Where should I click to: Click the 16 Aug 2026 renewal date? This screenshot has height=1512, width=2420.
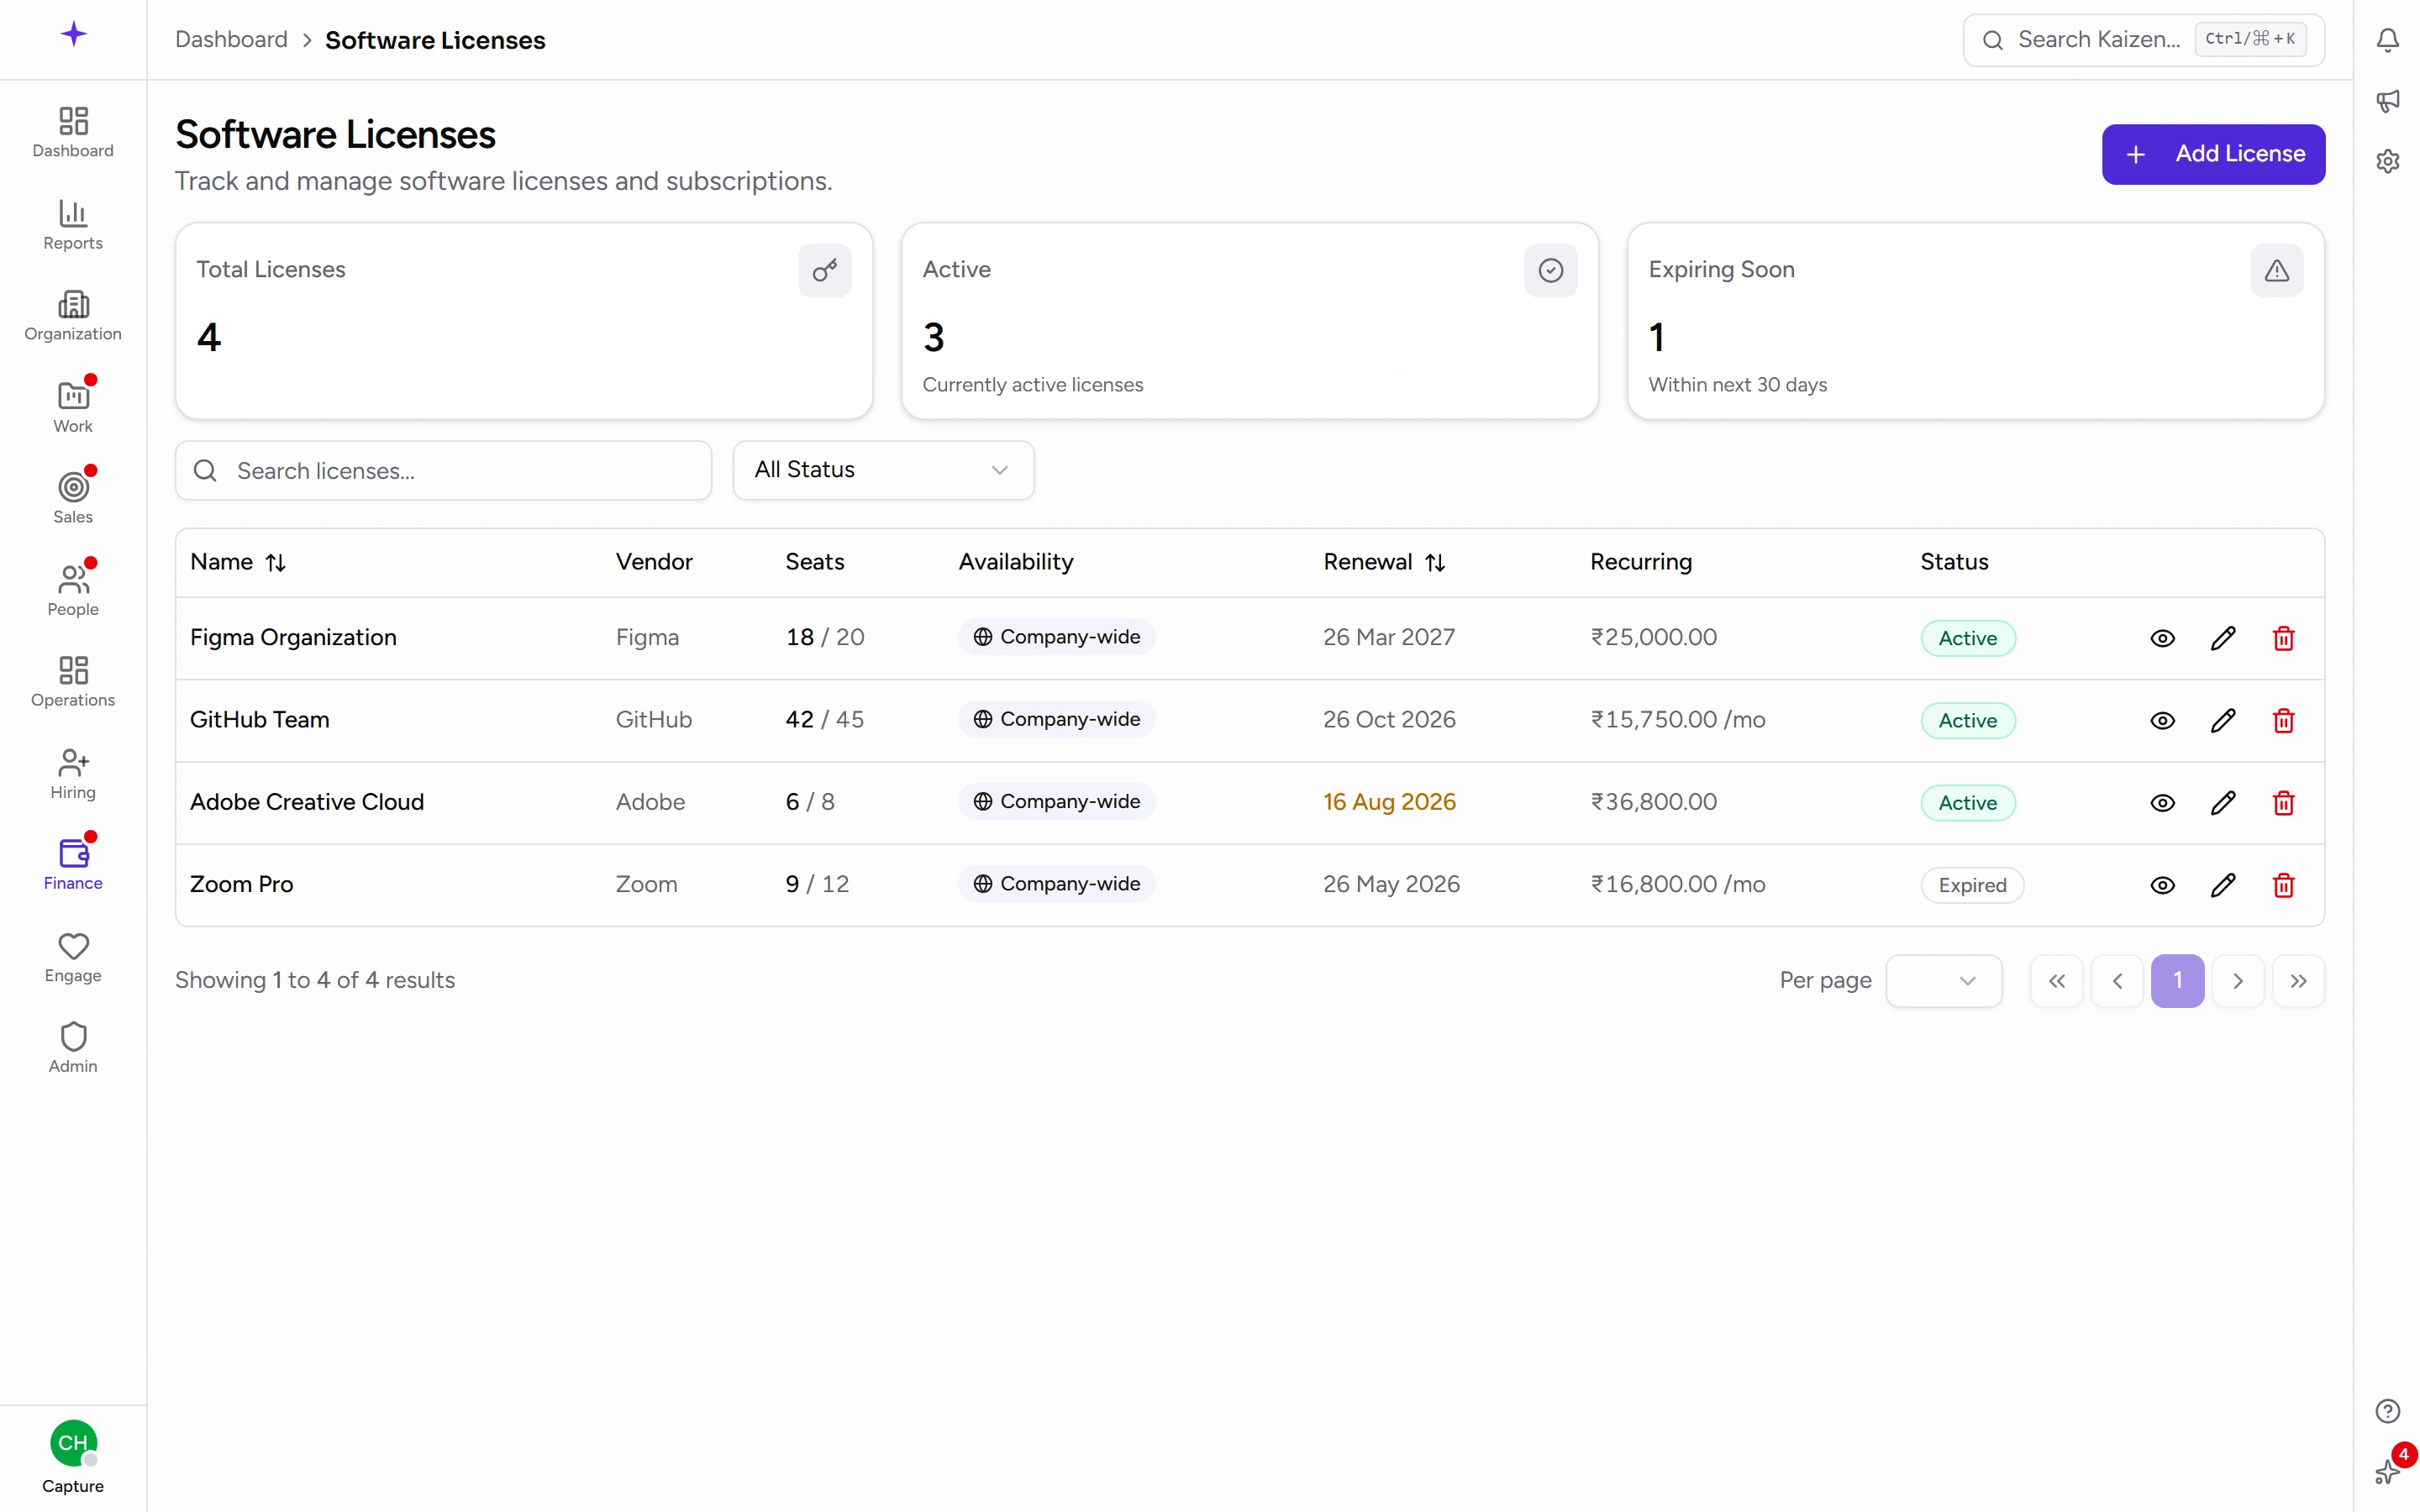click(x=1389, y=802)
